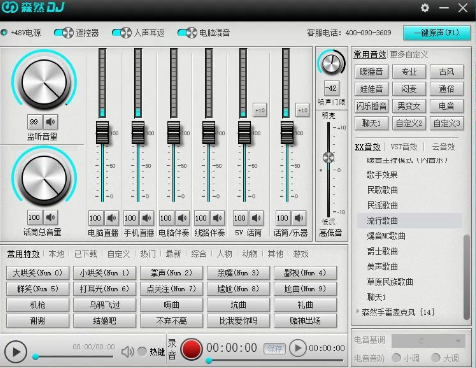
Task: Click the 噪声门限 value field -42
Action: [x=332, y=88]
